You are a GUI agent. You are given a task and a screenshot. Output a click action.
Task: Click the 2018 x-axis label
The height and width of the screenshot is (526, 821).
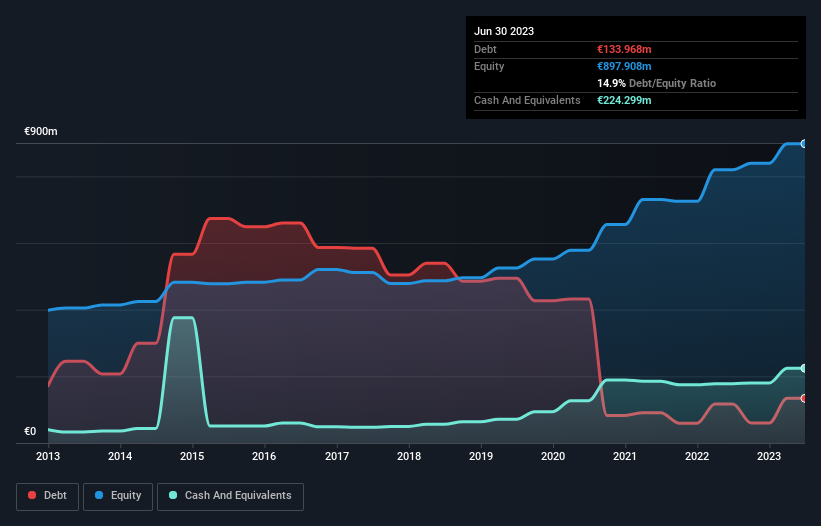click(x=409, y=456)
